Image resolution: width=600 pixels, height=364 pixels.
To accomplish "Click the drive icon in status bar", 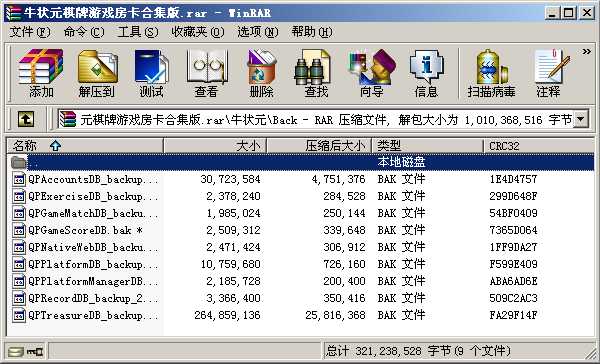I will click(16, 351).
